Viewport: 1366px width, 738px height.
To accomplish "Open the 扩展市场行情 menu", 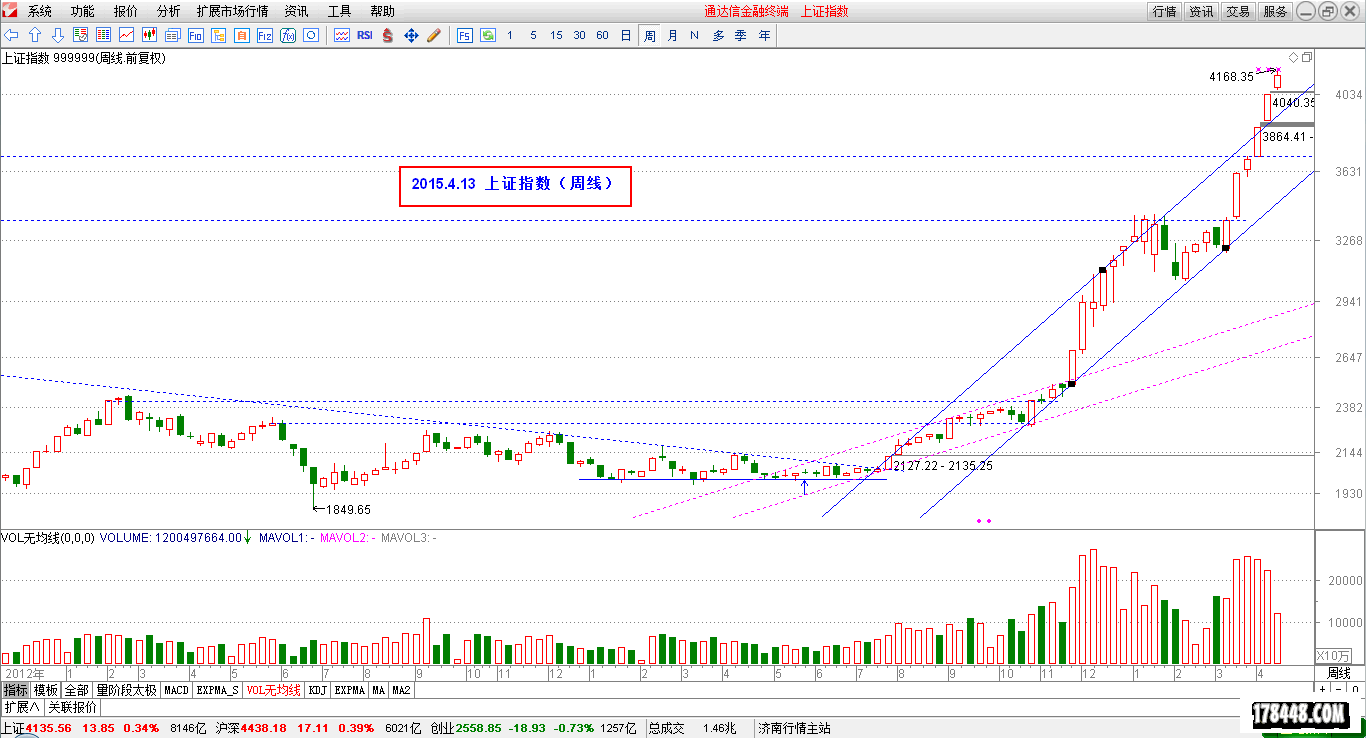I will point(232,11).
